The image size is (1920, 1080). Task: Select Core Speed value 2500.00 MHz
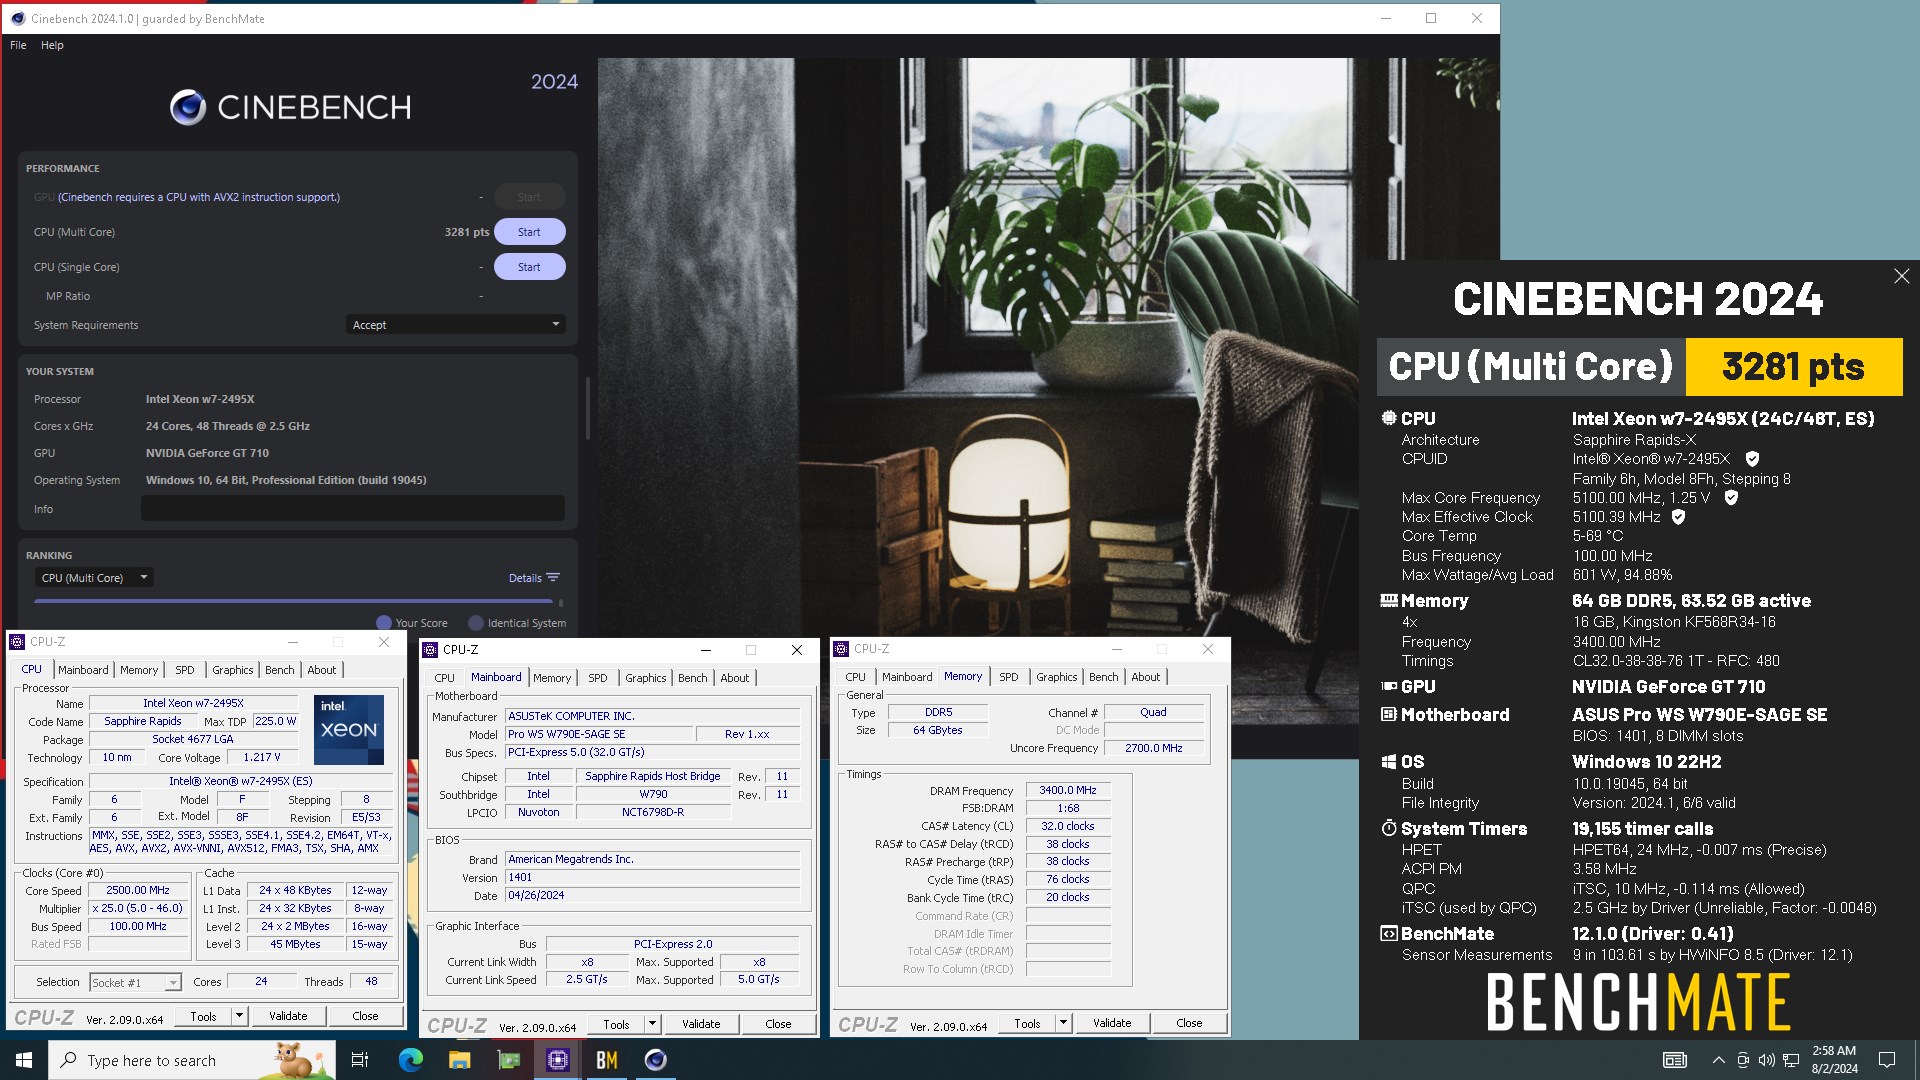[x=138, y=890]
